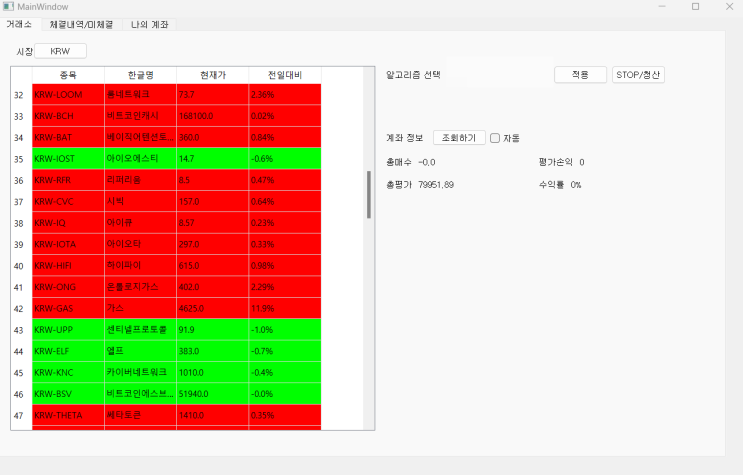The image size is (743, 475).
Task: Click the 적용 button
Action: (580, 75)
